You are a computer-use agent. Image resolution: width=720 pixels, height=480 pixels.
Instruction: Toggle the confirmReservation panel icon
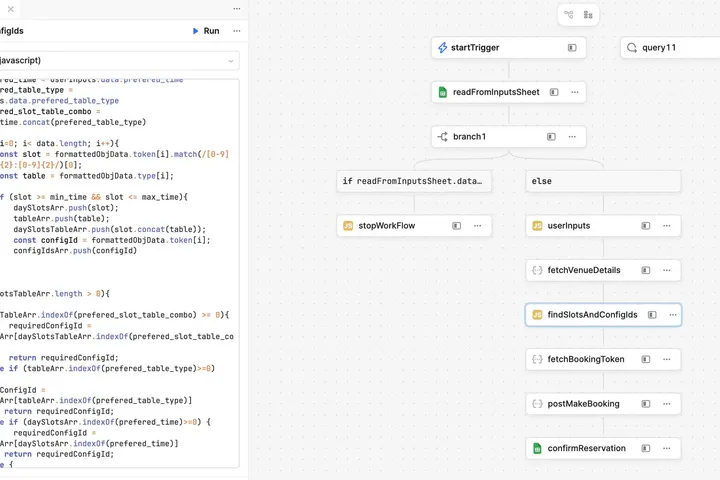(646, 449)
